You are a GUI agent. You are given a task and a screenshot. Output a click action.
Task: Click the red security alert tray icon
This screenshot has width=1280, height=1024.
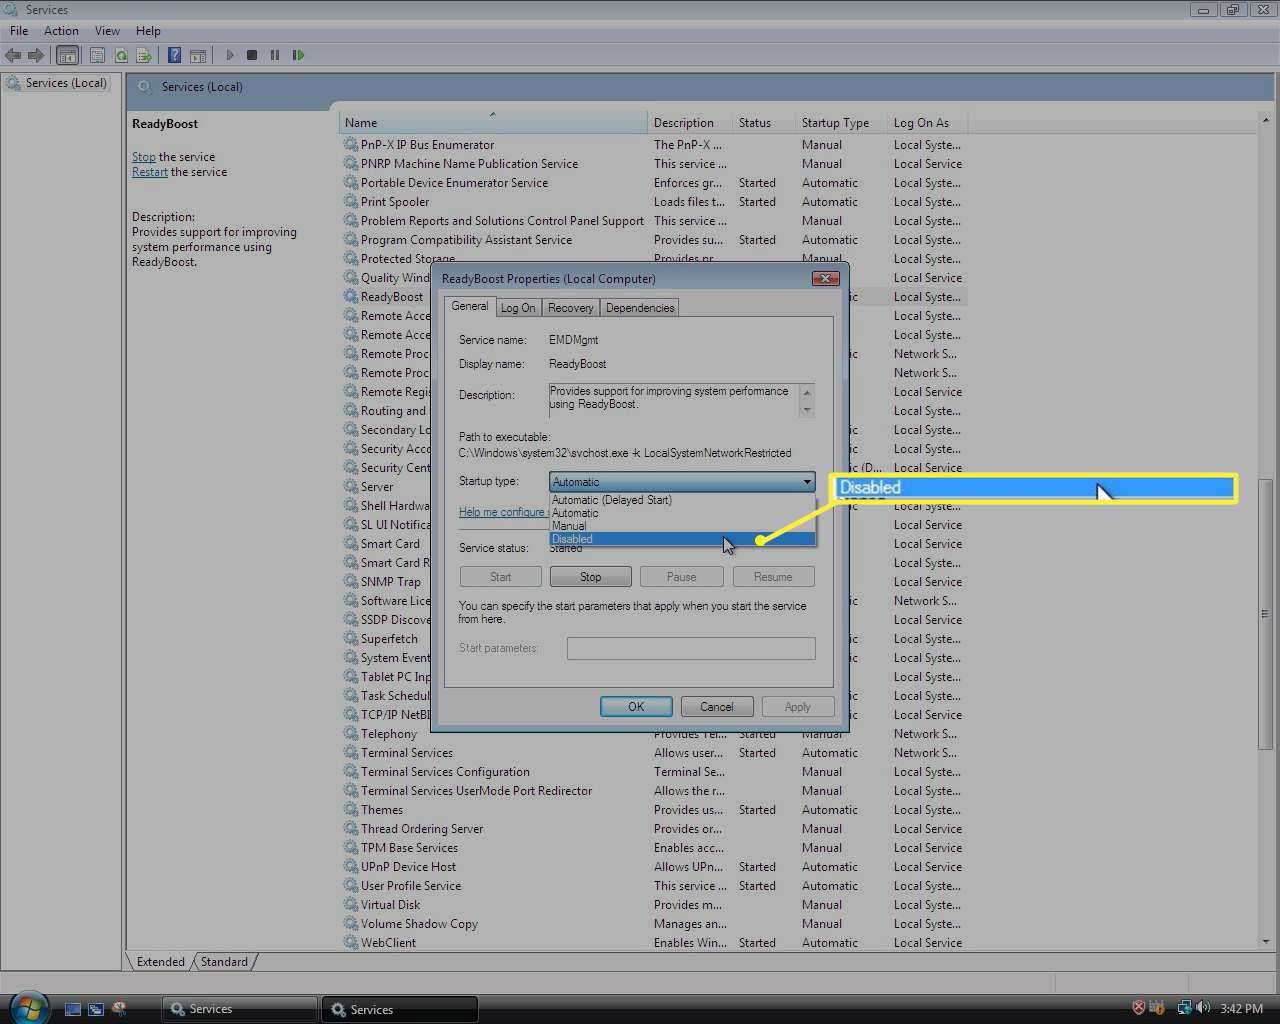(x=1138, y=1008)
